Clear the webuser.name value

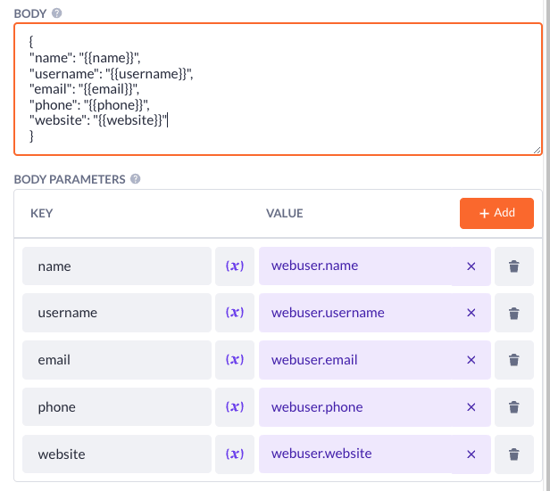[x=471, y=266]
